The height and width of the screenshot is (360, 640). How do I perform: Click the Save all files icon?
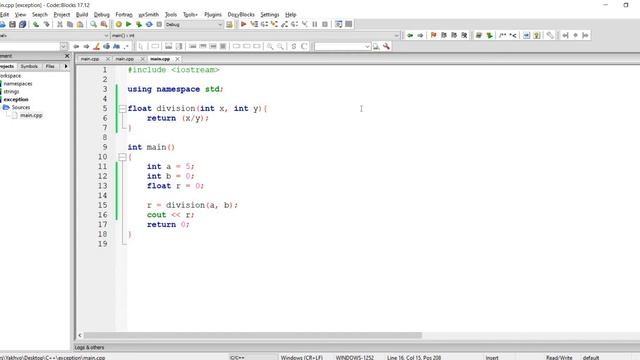pyautogui.click(x=22, y=24)
